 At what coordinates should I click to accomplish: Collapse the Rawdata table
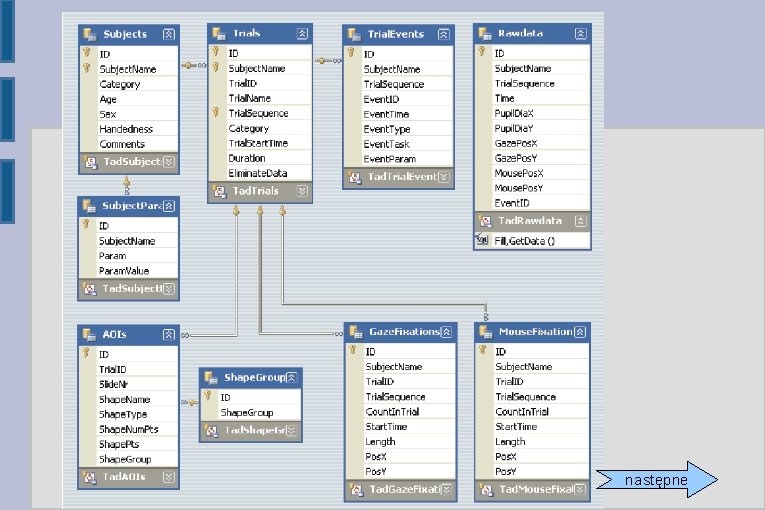coord(580,34)
